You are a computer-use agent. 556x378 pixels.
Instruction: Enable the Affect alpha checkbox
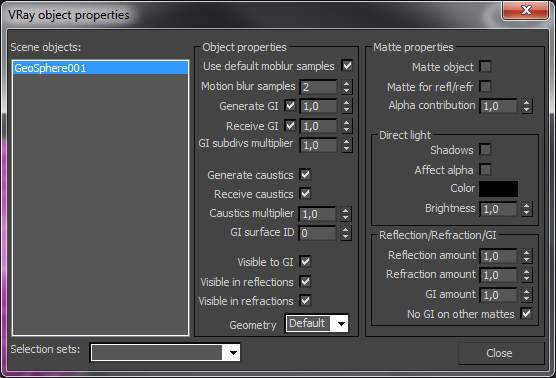pos(485,169)
